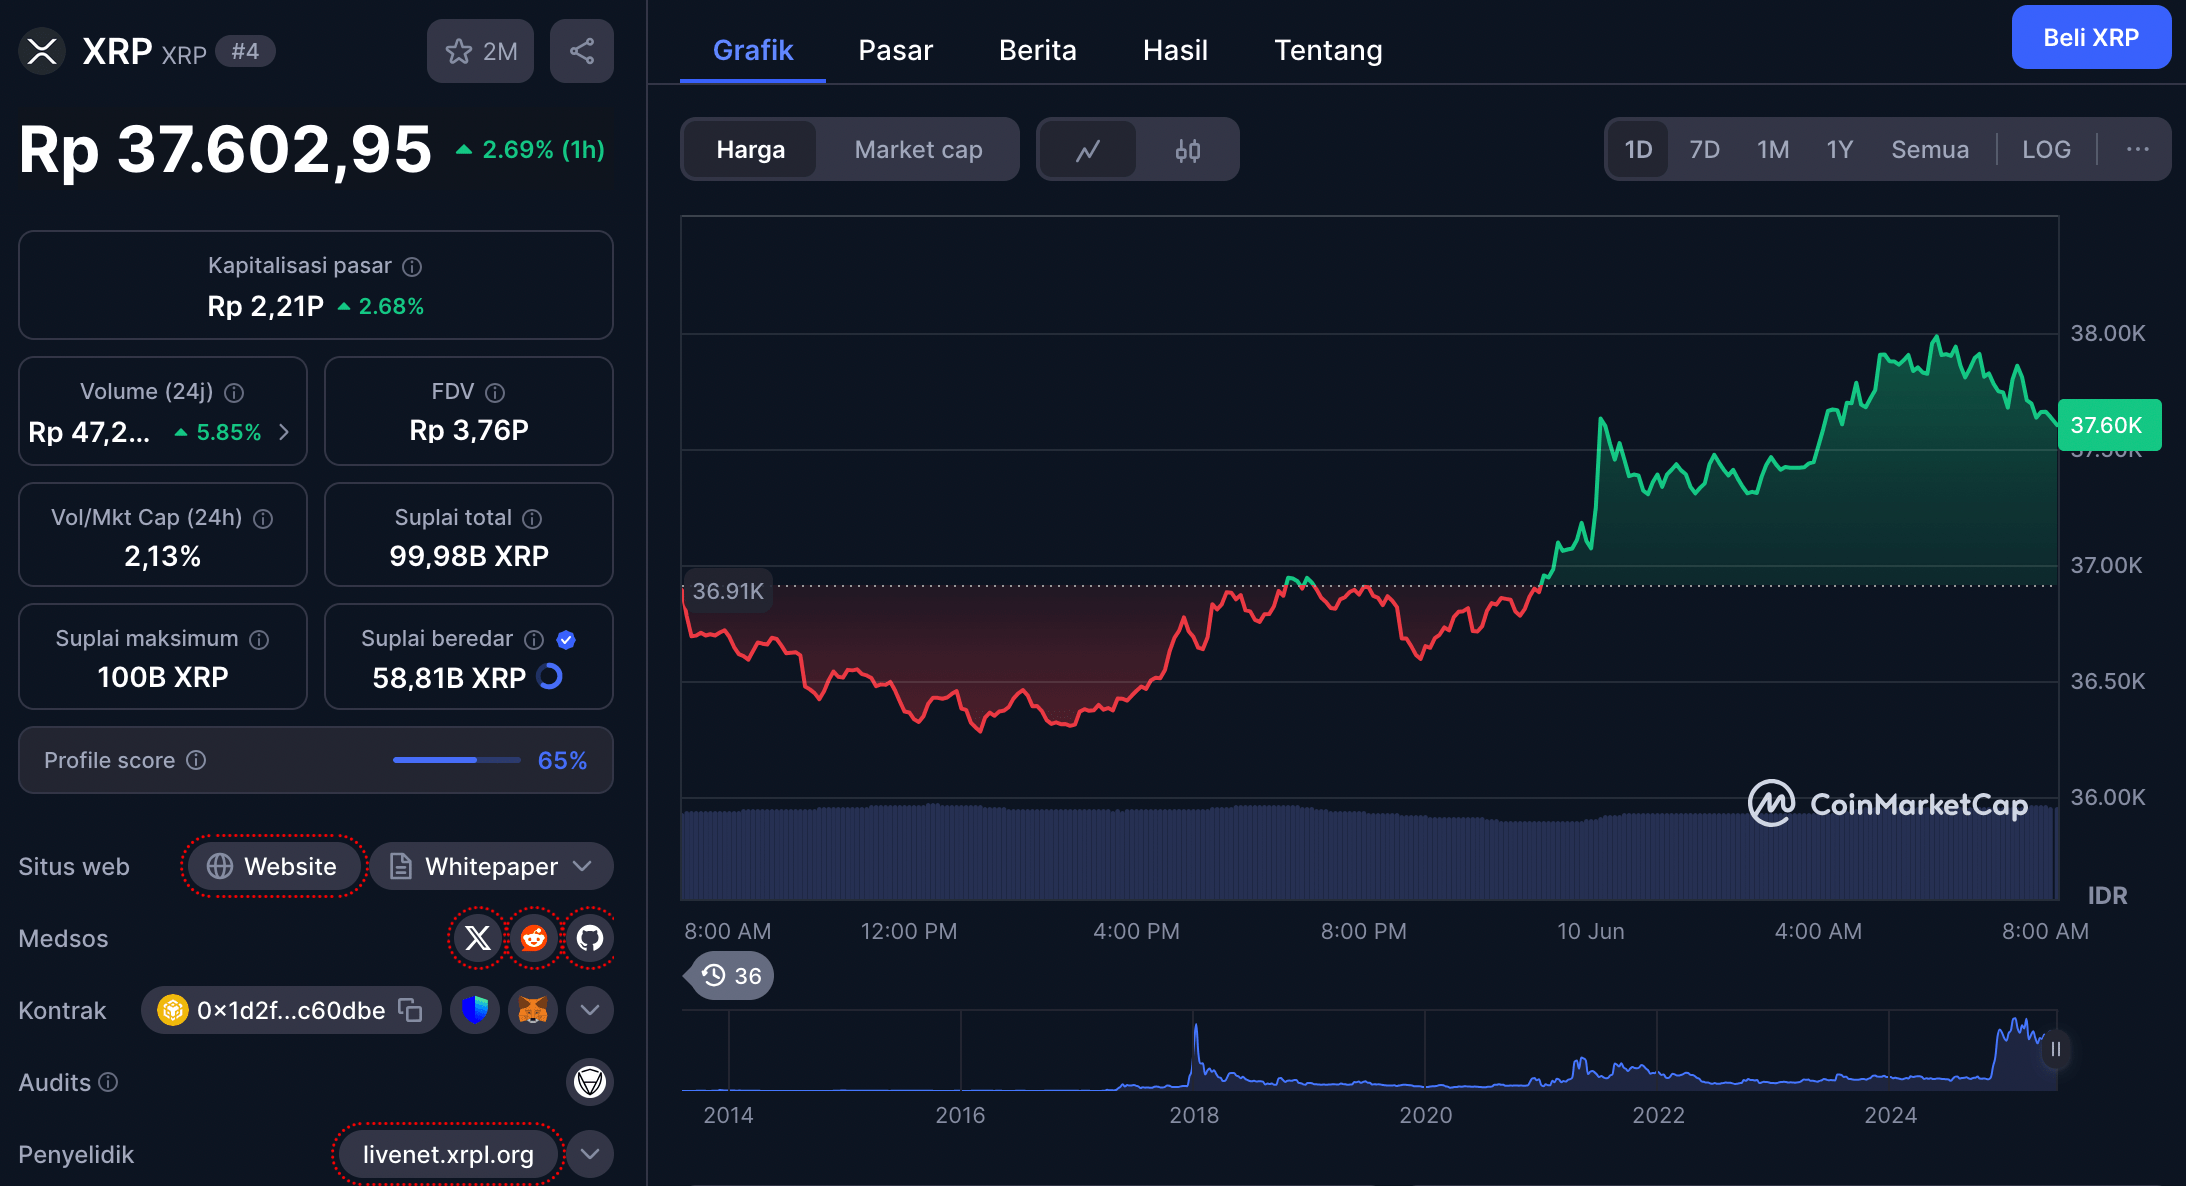Show info for Kapitalisasi pasar
Screen dimensions: 2186x1186
point(412,266)
